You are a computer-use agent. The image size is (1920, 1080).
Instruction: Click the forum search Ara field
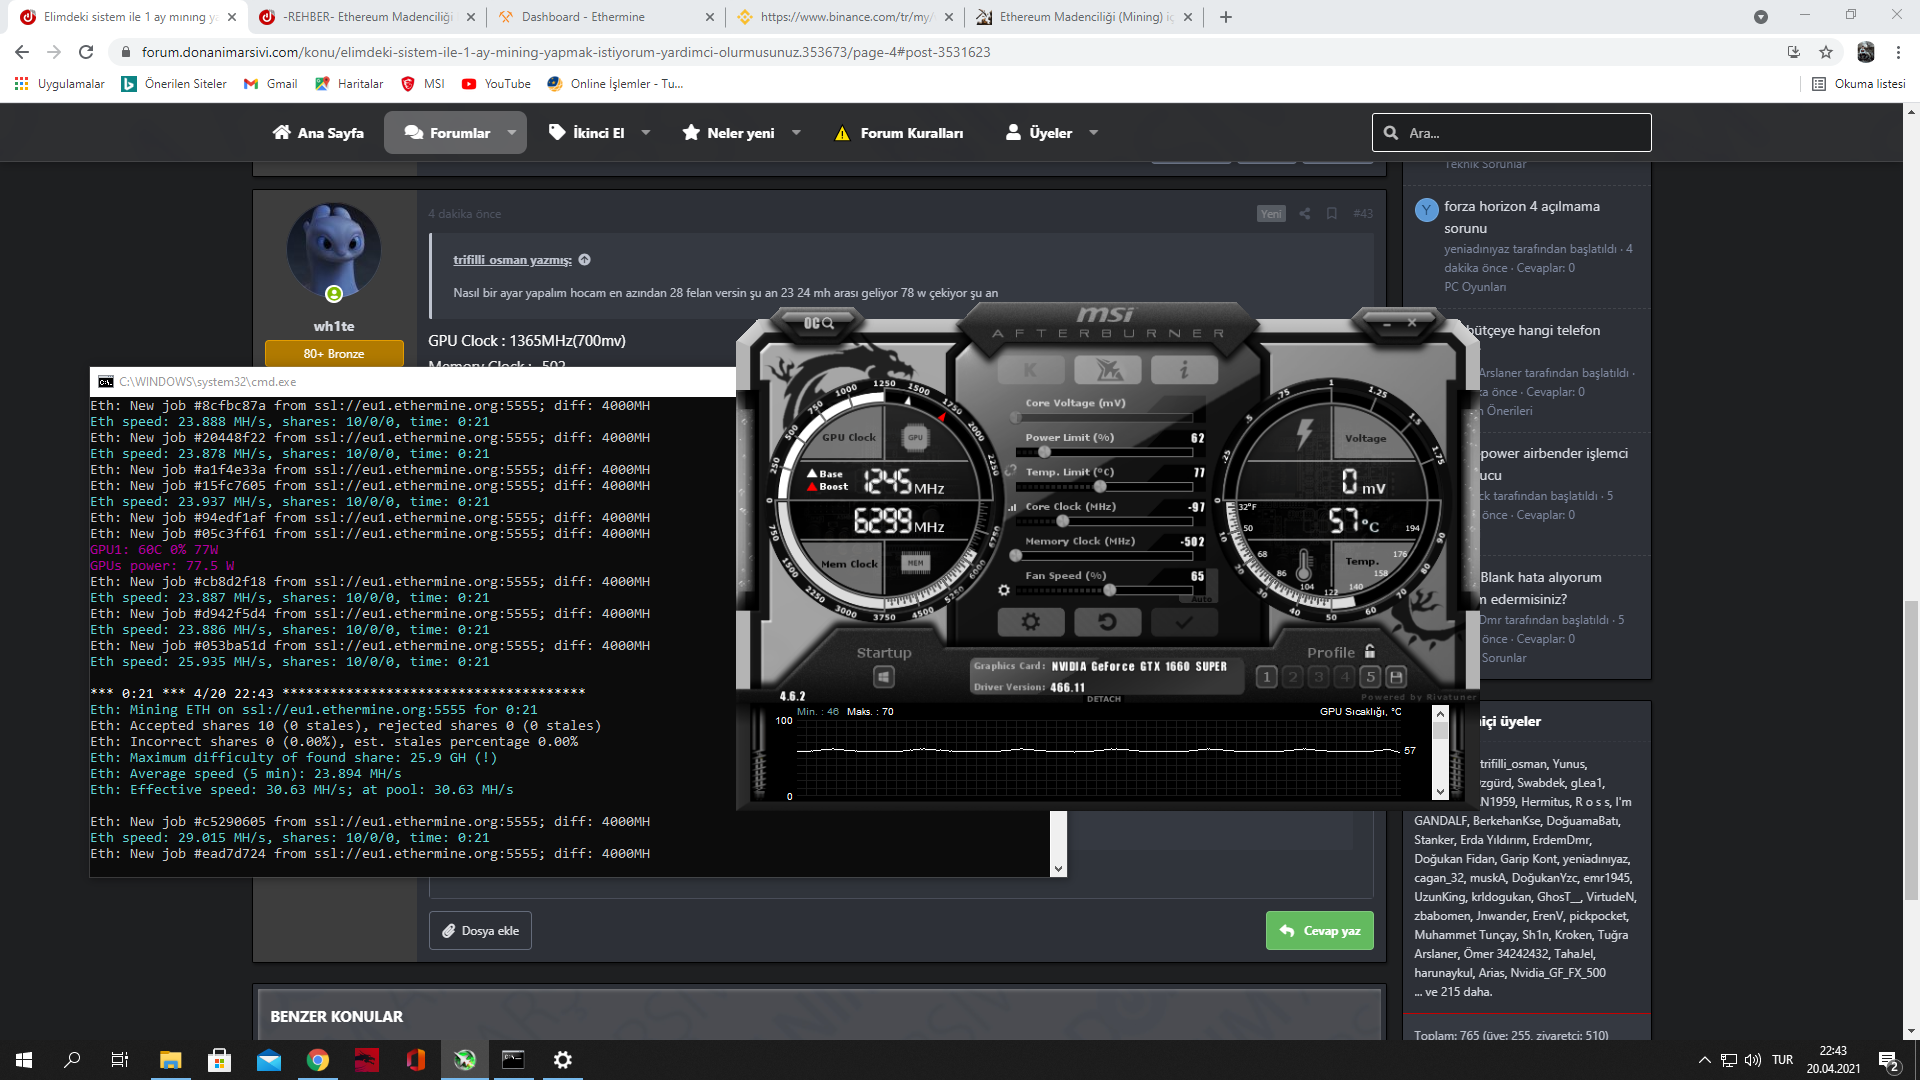[1511, 133]
